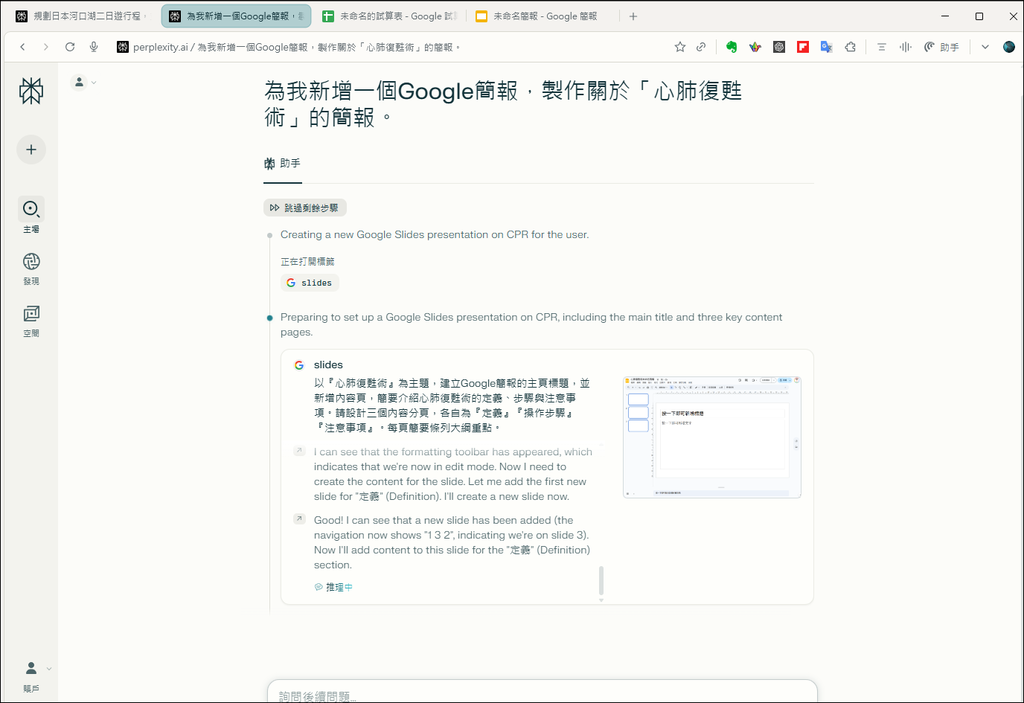
Task: Open the 帳戶 account menu at sidebar bottom
Action: [31, 676]
